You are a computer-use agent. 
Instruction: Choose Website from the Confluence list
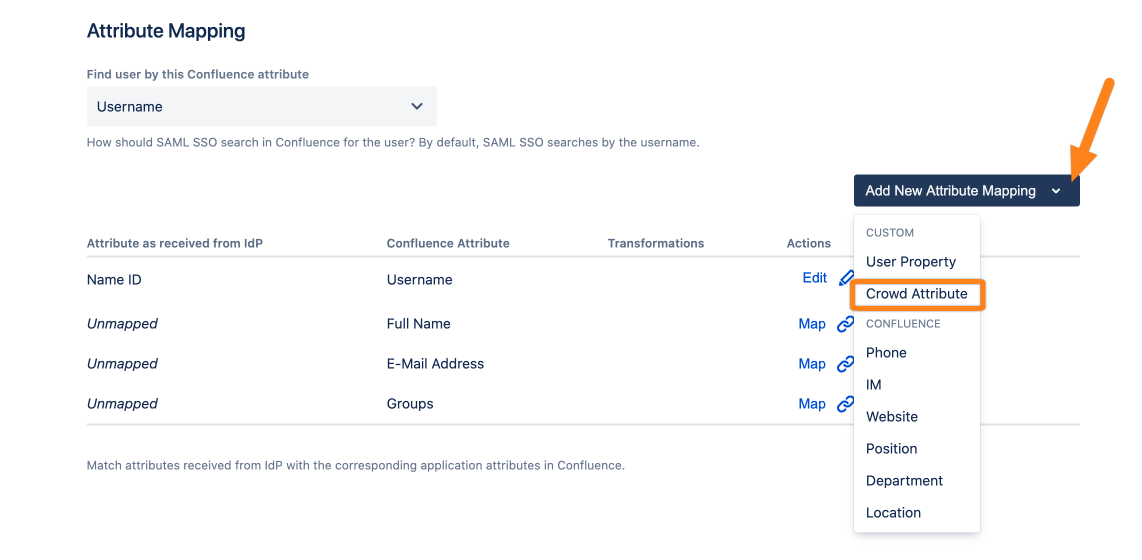[892, 417]
